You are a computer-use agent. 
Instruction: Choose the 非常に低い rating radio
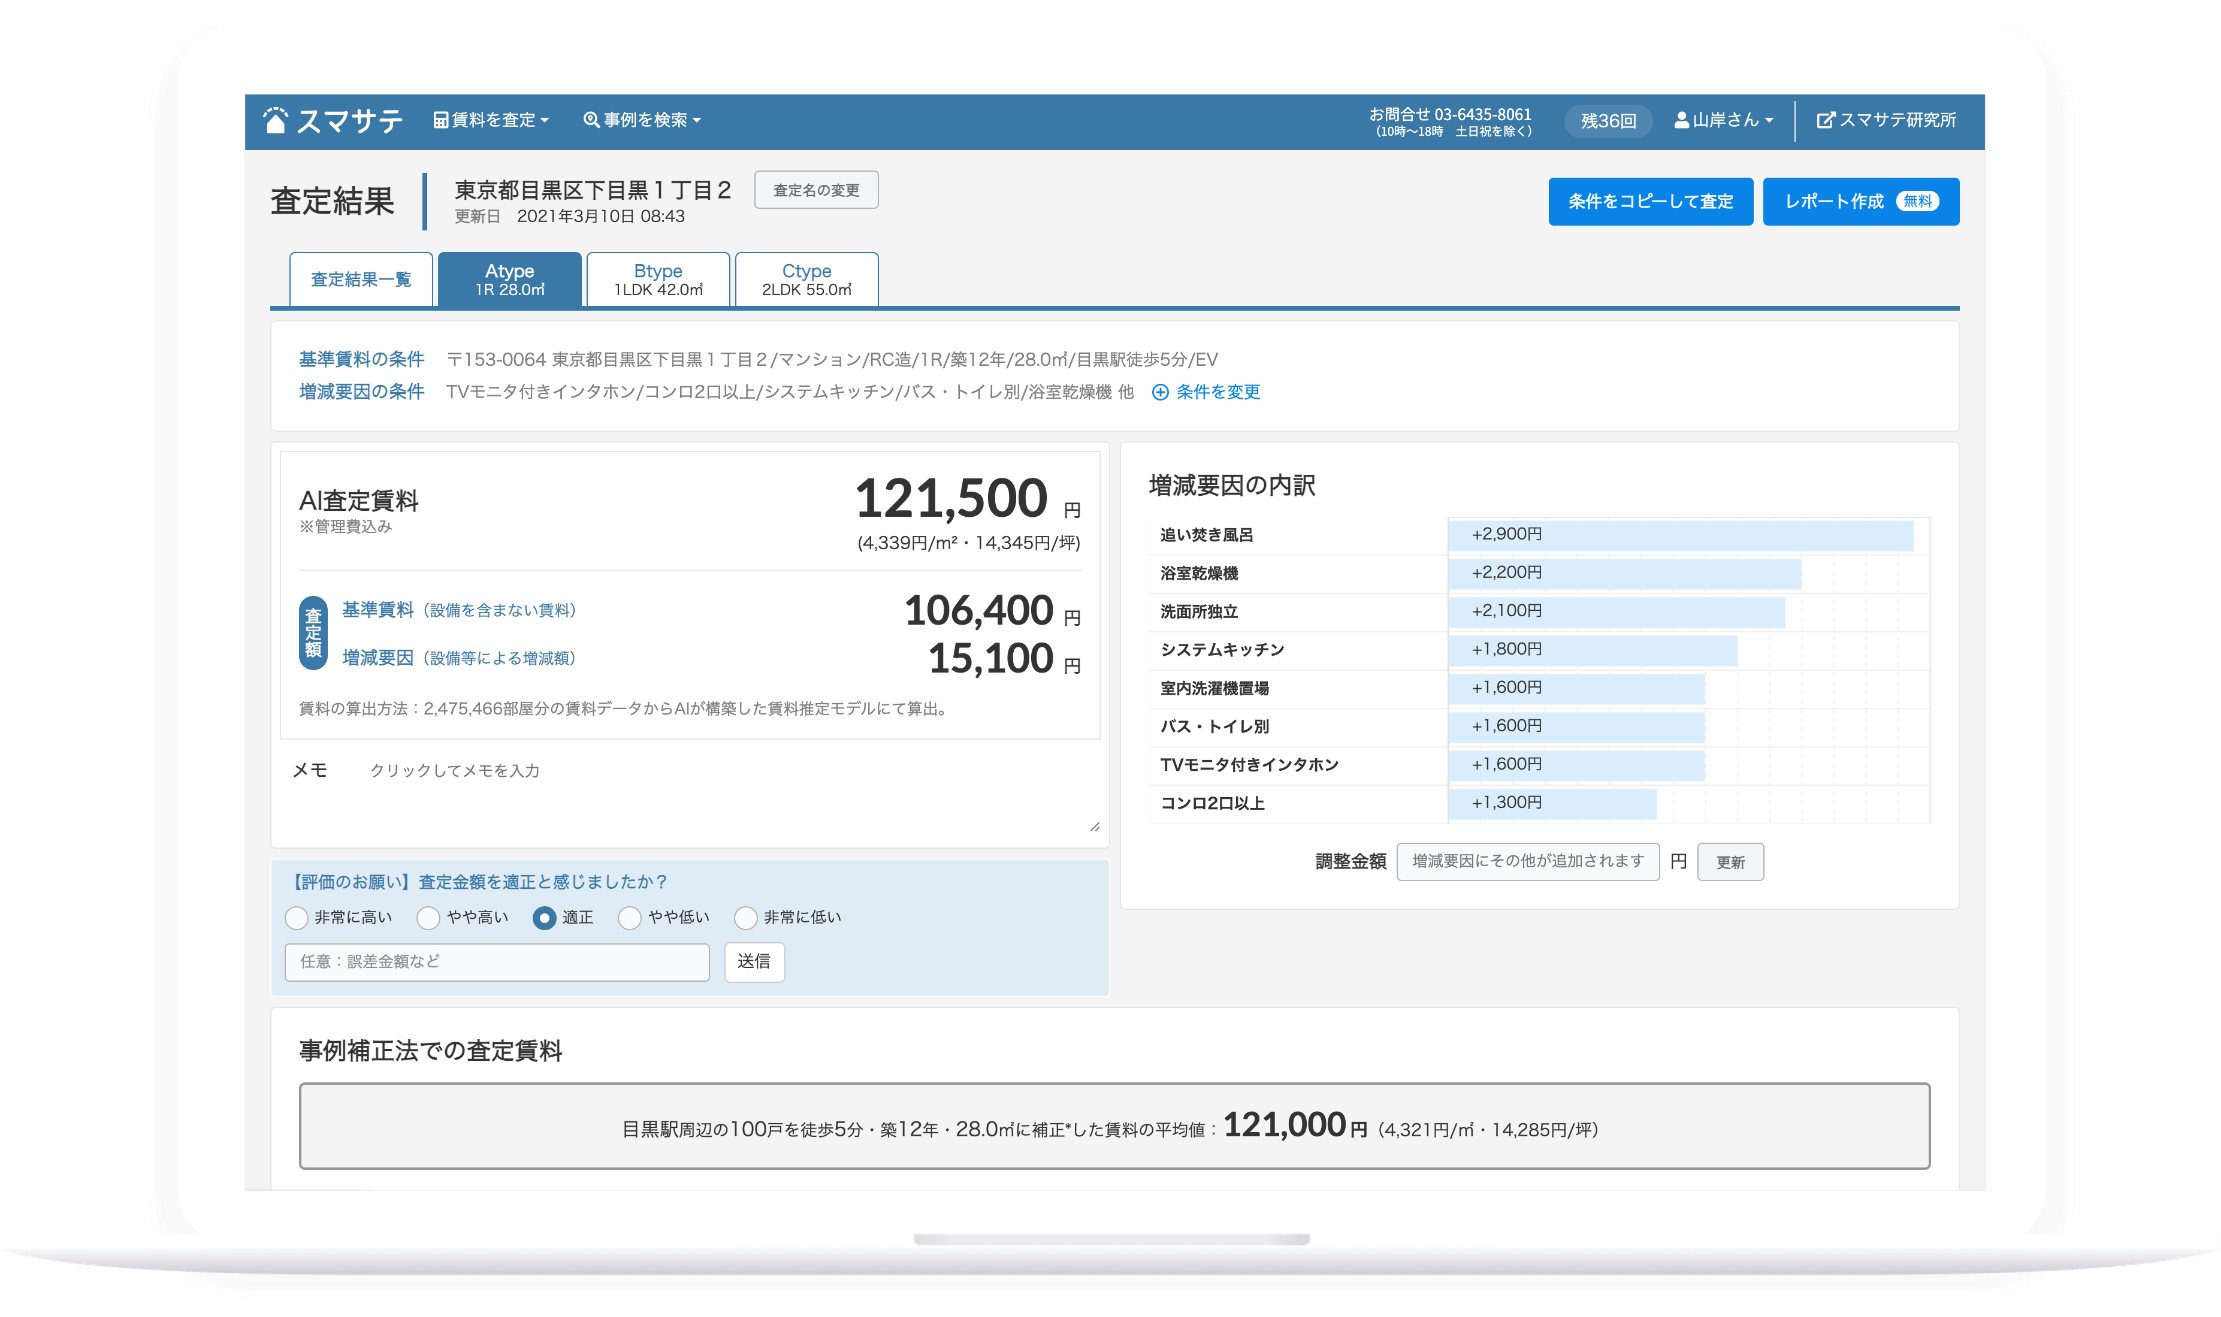click(x=746, y=918)
